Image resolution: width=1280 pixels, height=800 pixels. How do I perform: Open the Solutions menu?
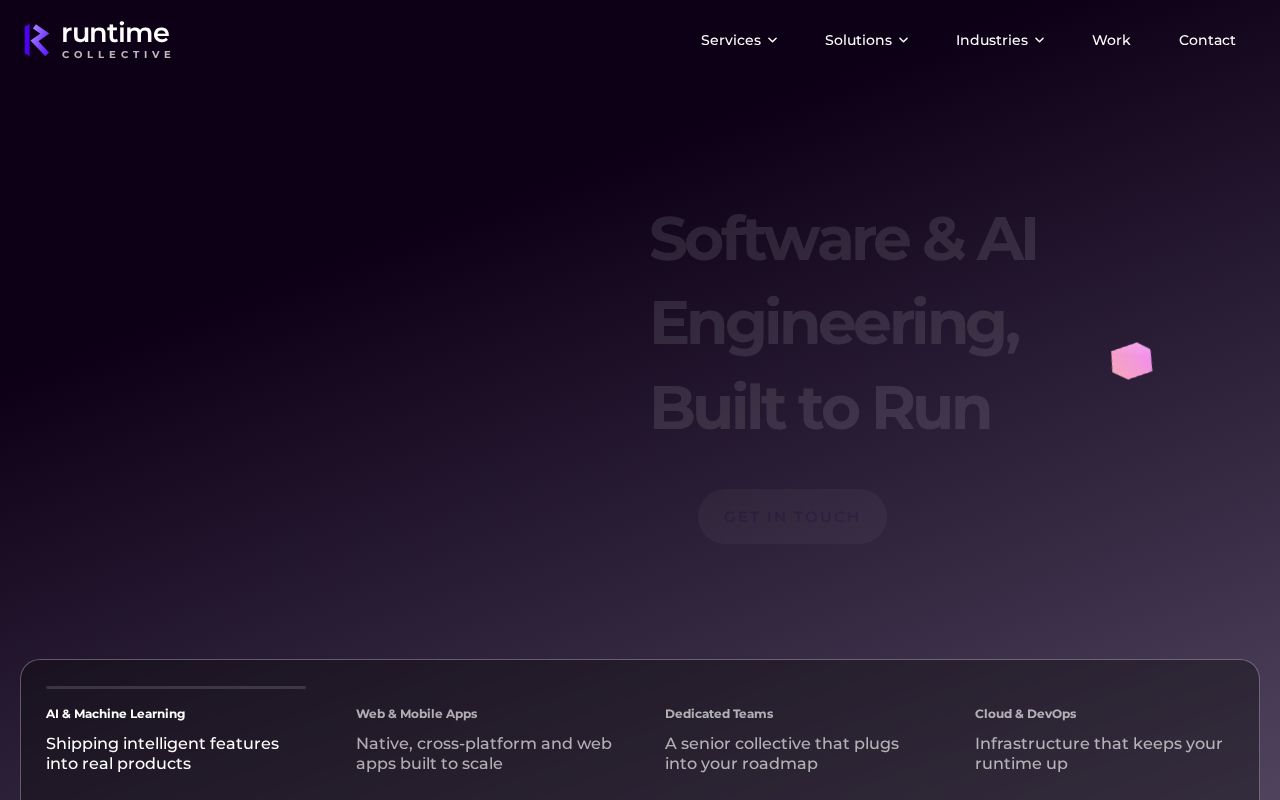866,40
